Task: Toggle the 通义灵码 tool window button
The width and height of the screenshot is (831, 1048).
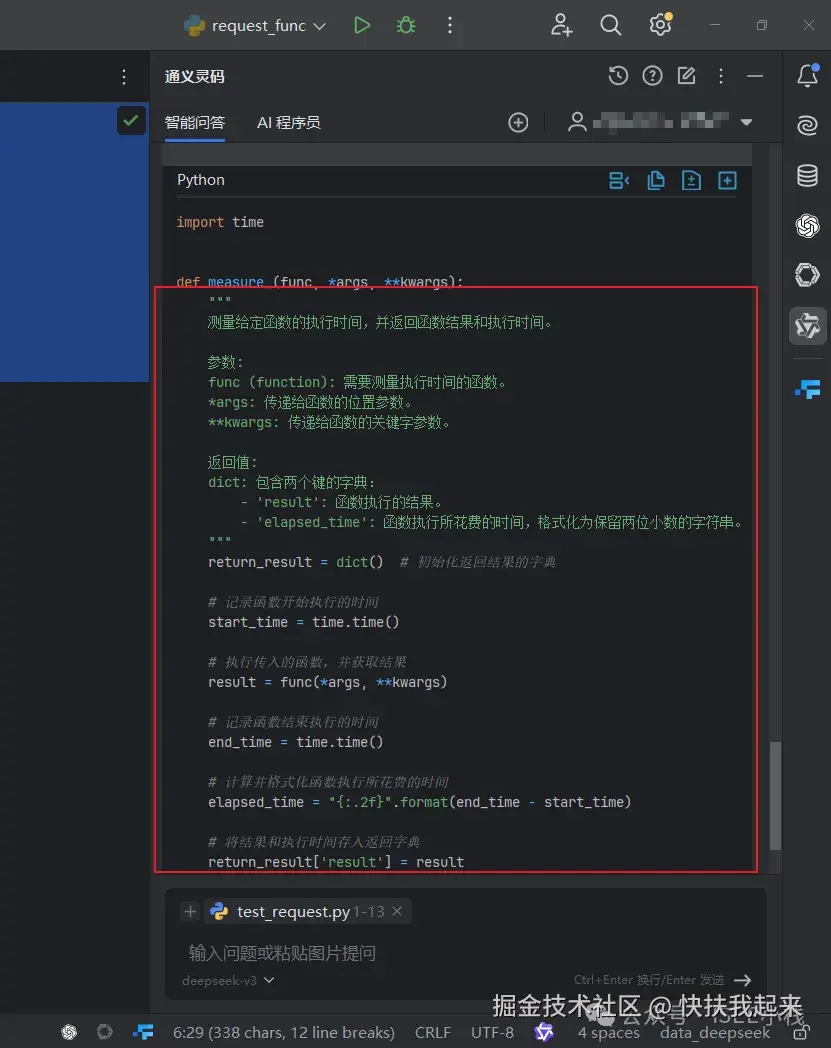Action: tap(808, 325)
